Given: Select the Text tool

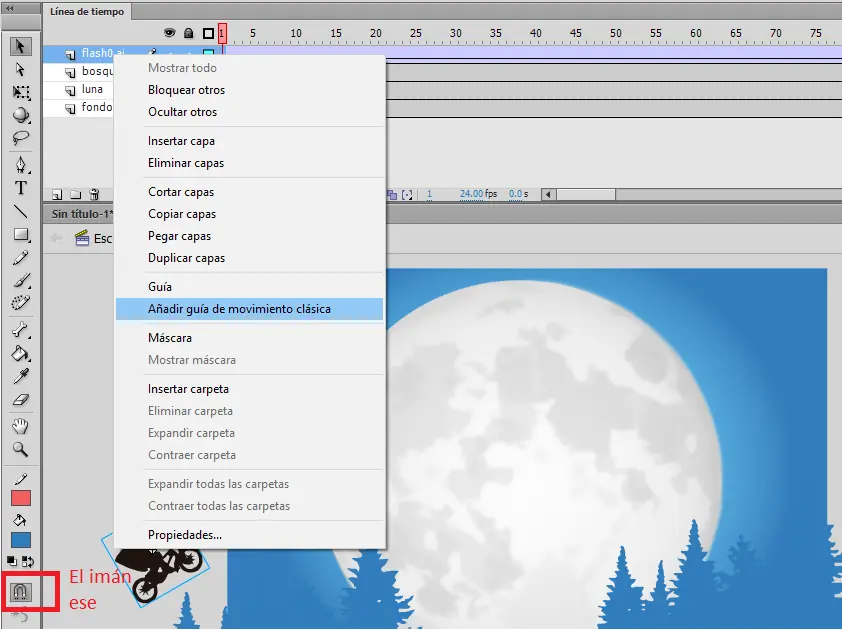Looking at the screenshot, I should tap(20, 188).
